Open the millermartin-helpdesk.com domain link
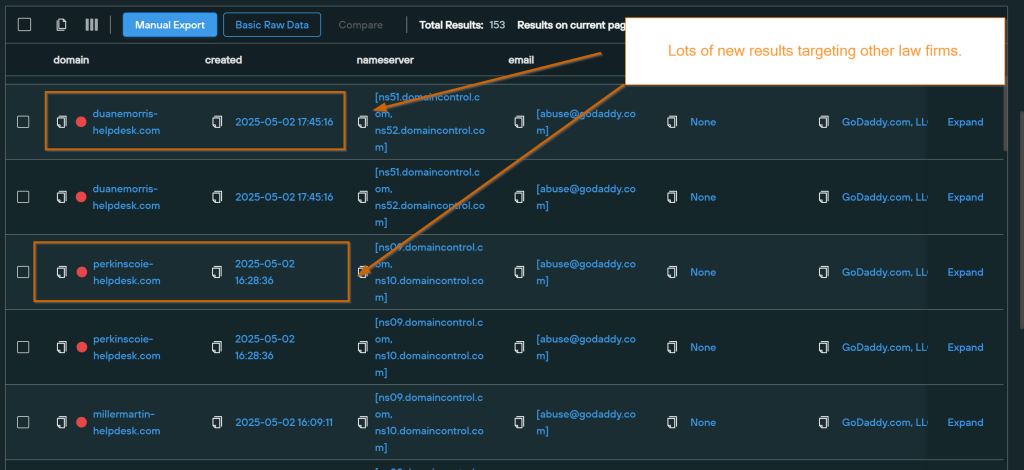1024x470 pixels. (127, 422)
